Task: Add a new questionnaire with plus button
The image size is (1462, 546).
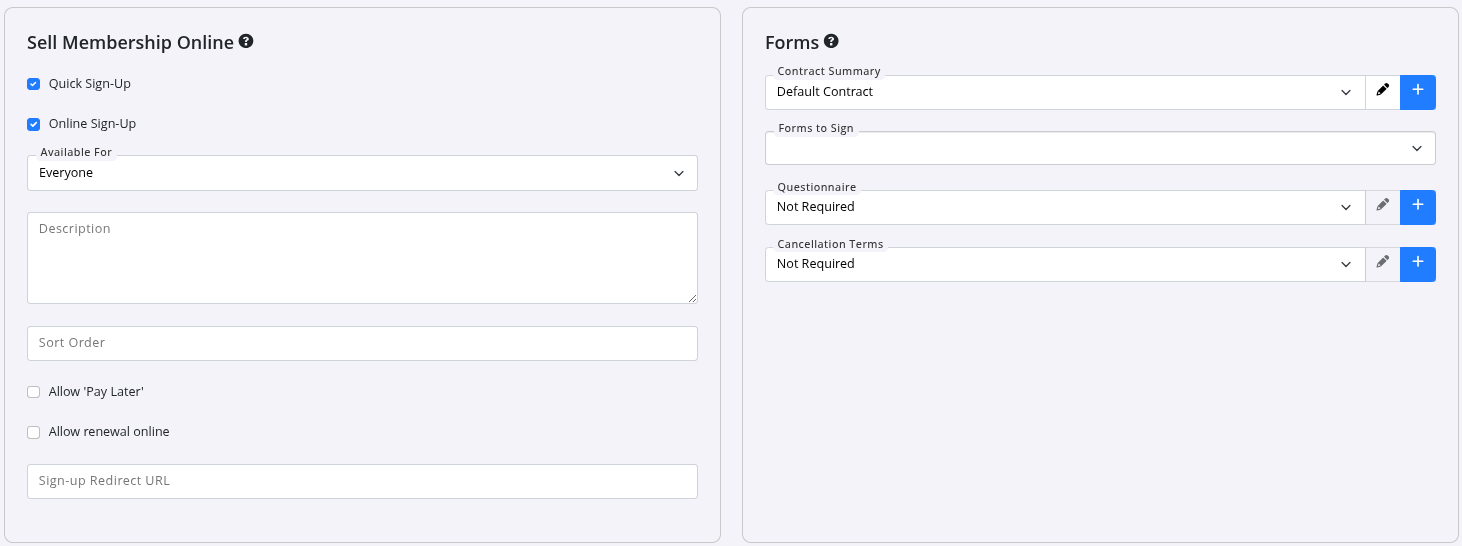Action: coord(1417,206)
